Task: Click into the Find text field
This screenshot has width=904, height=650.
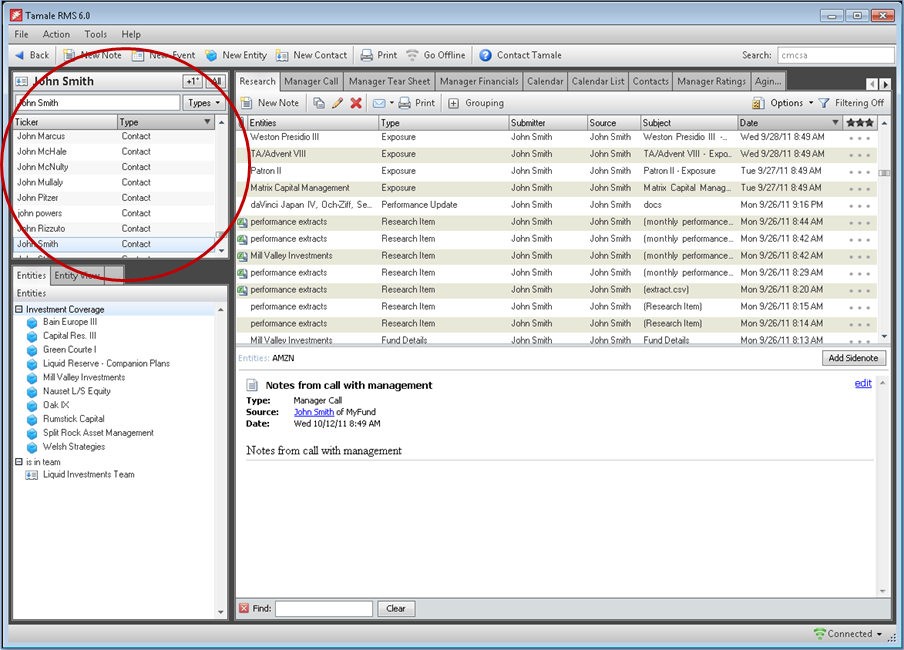Action: click(324, 608)
